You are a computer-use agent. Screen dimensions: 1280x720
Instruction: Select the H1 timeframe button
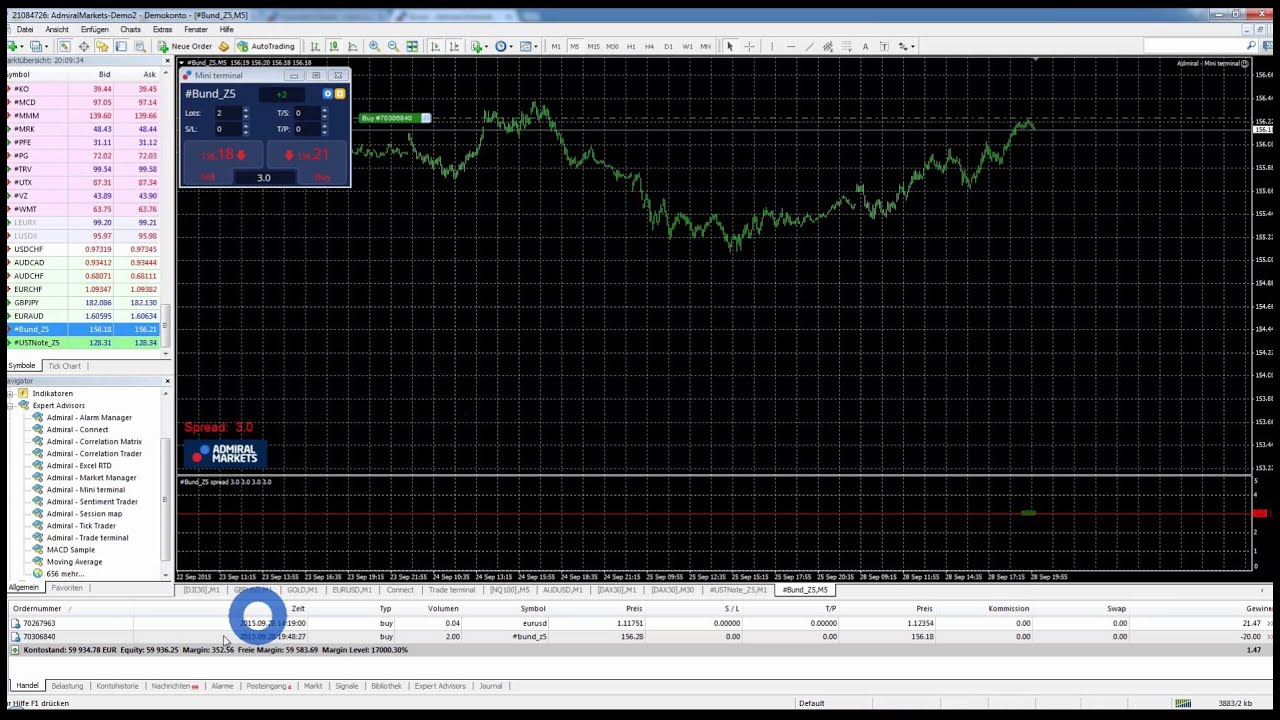point(631,46)
